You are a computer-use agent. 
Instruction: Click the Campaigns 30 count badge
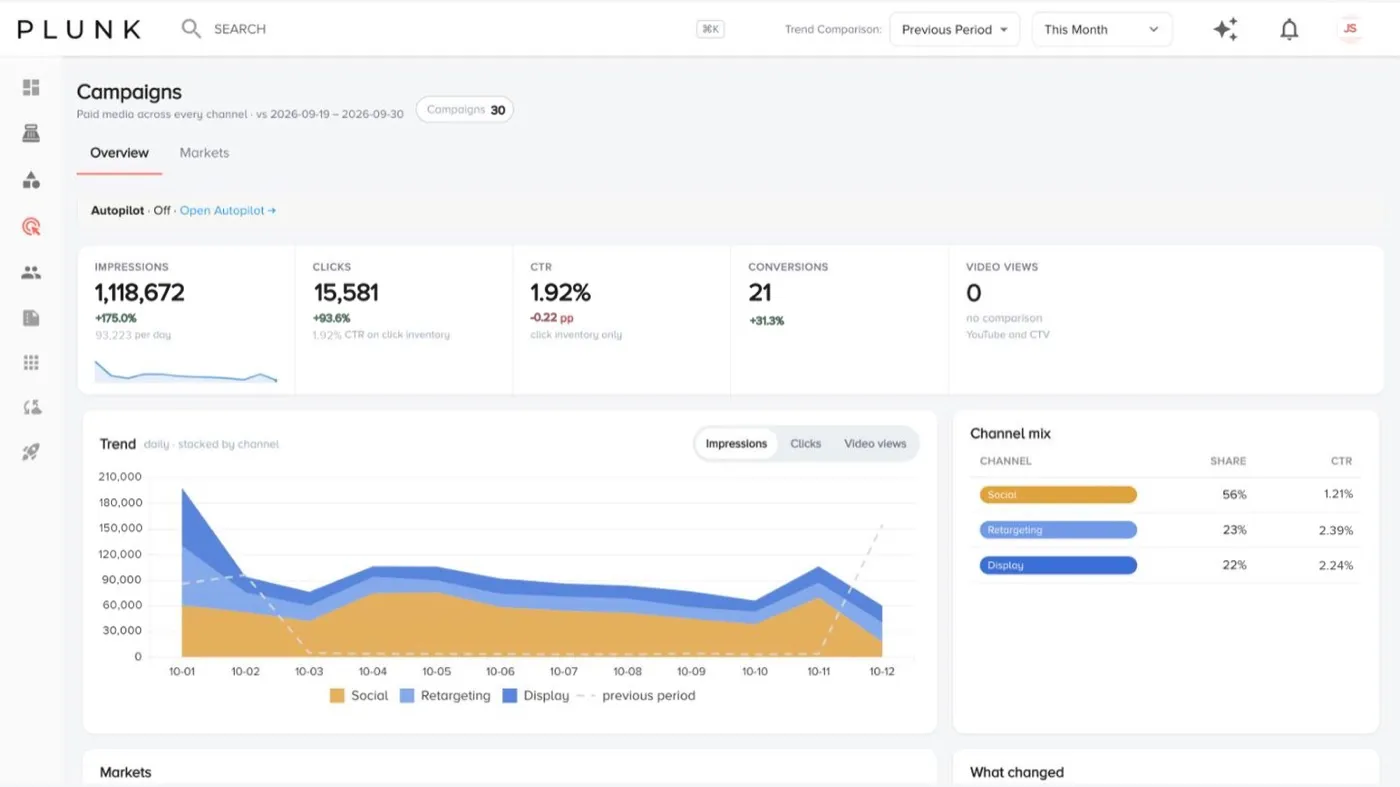pos(465,110)
